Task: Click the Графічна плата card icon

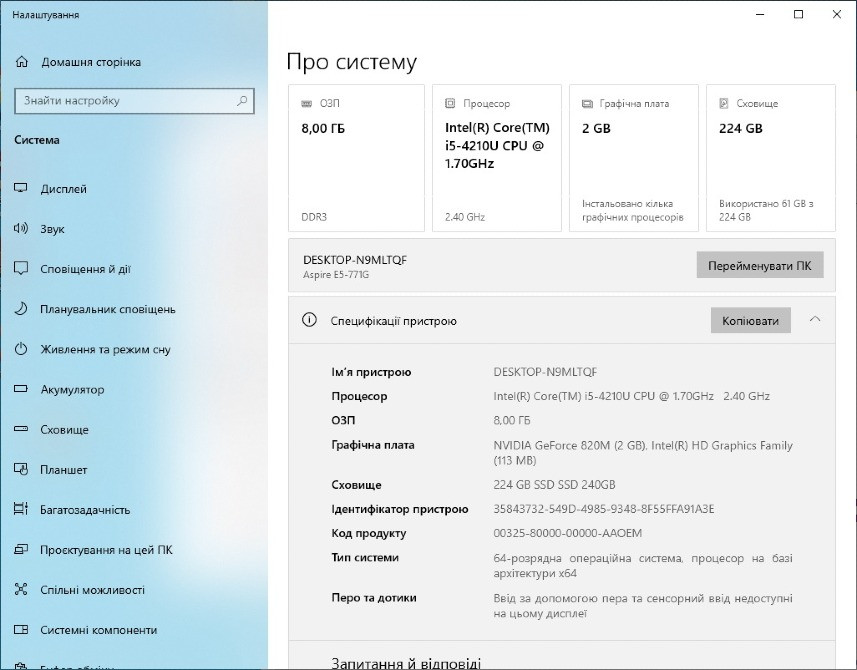Action: [588, 103]
